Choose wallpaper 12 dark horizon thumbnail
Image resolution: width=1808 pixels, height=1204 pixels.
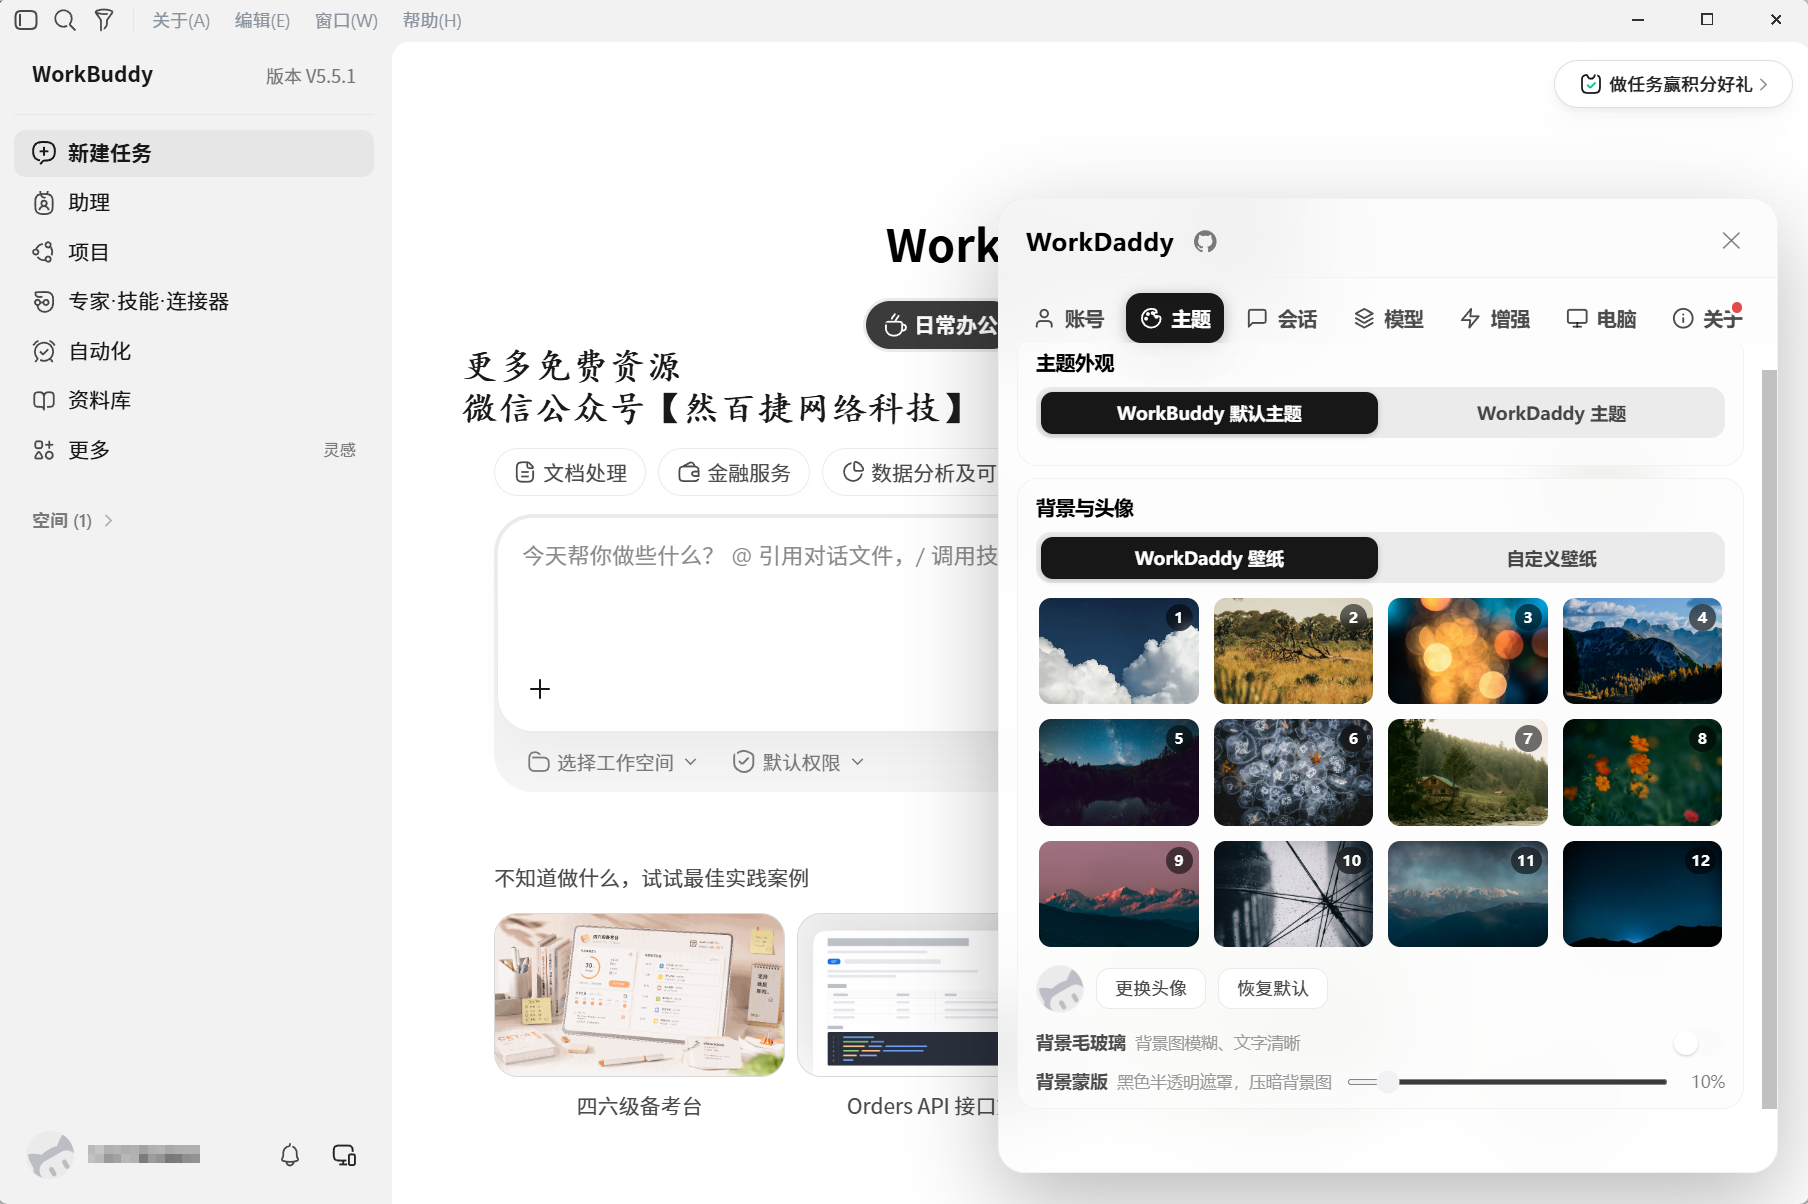click(x=1642, y=894)
